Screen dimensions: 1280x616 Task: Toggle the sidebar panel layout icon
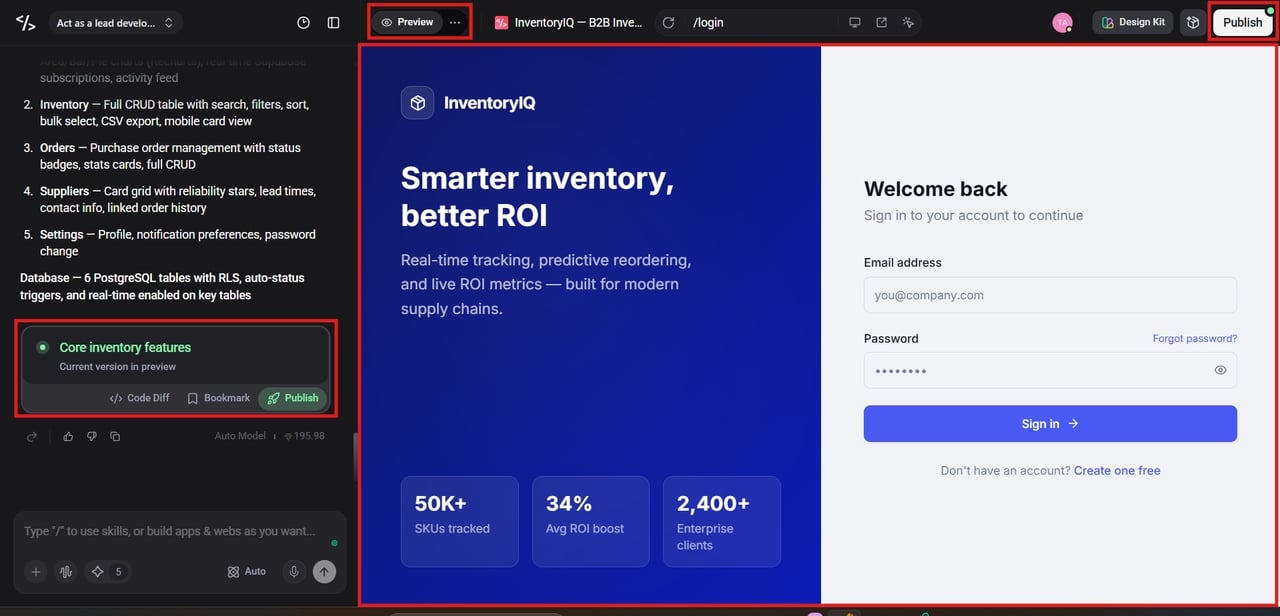point(334,22)
